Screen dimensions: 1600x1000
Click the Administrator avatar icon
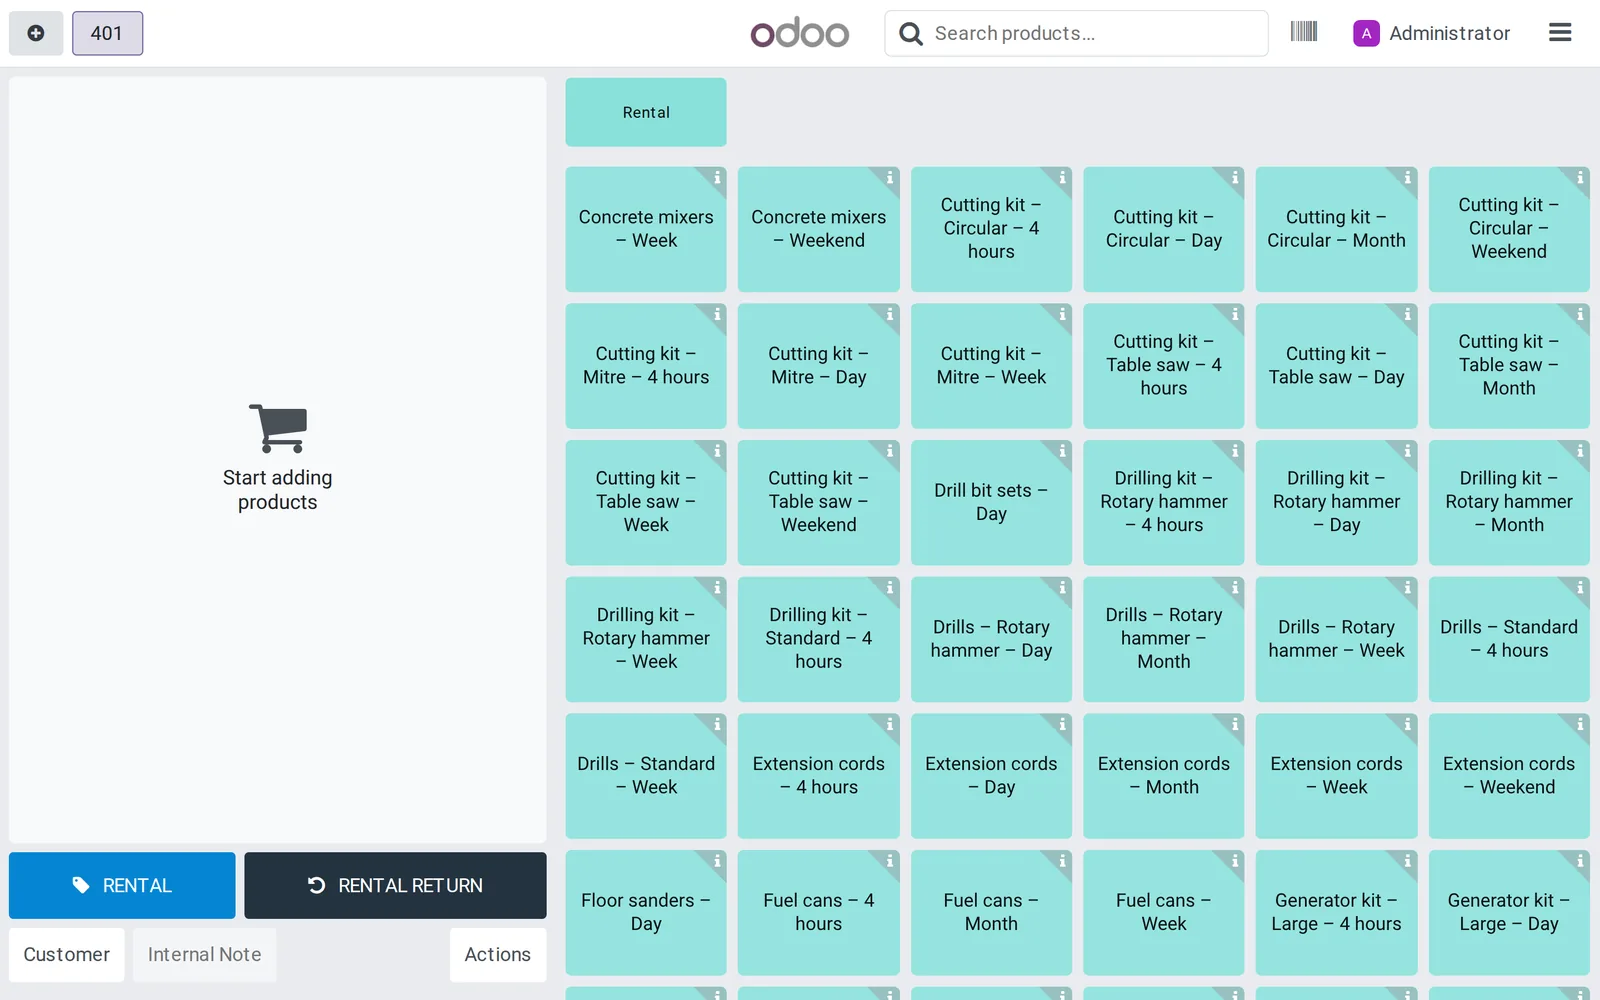[1366, 33]
